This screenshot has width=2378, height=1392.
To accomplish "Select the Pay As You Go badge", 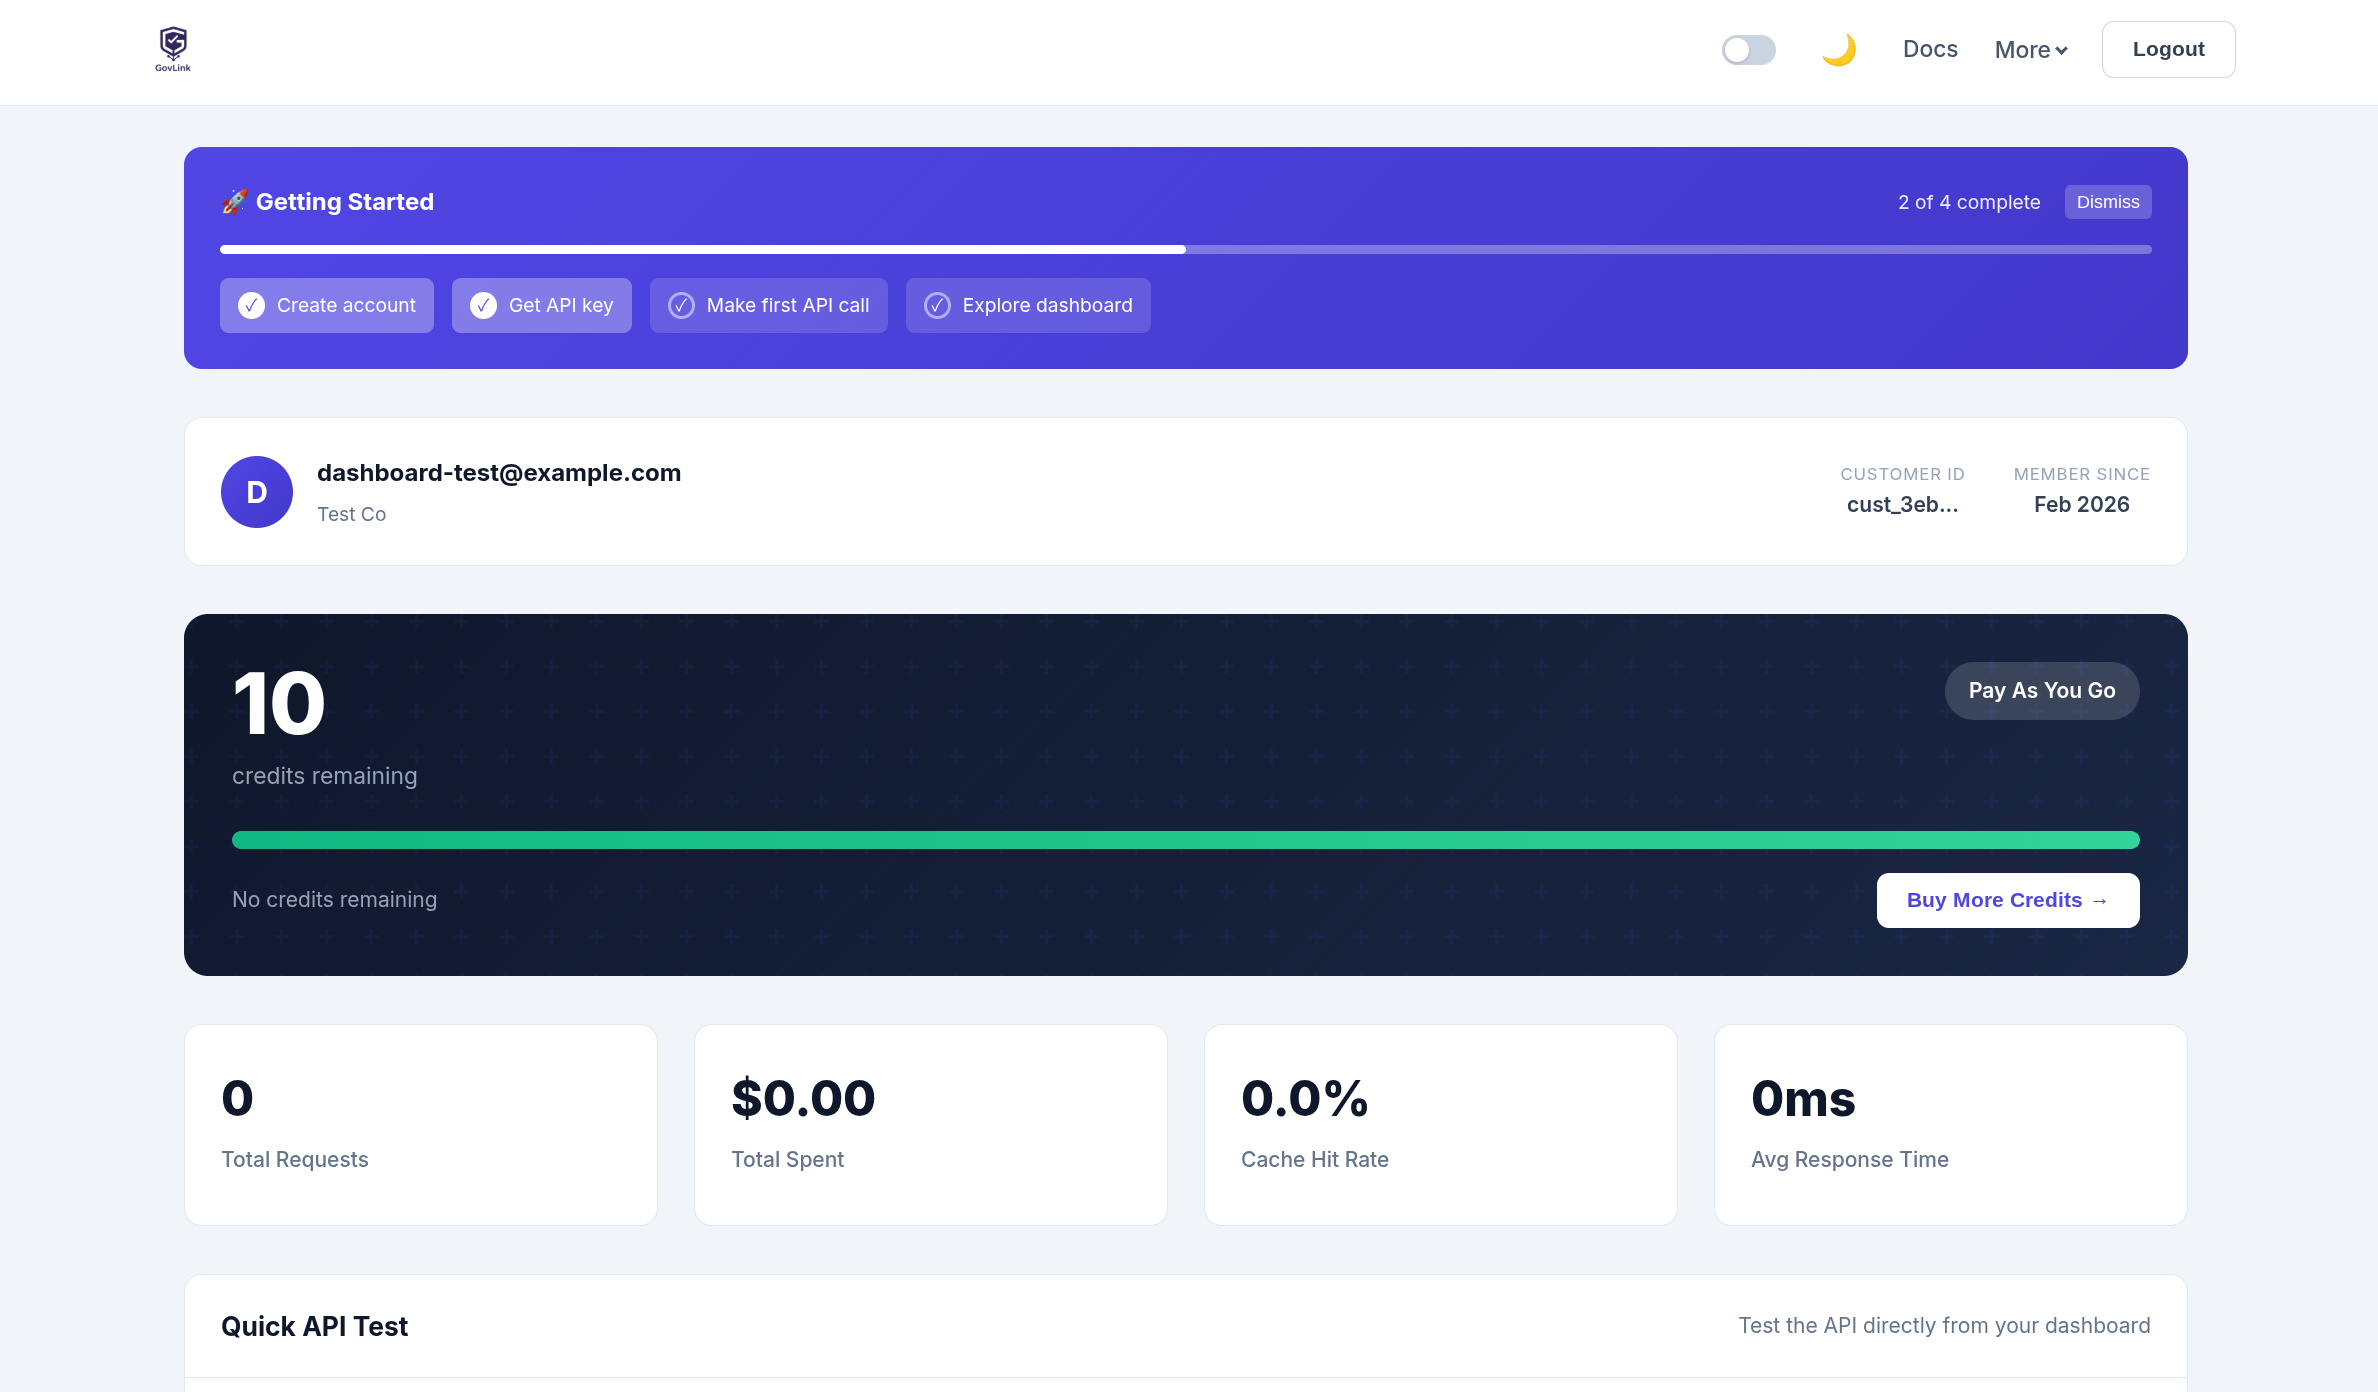I will coord(2041,691).
